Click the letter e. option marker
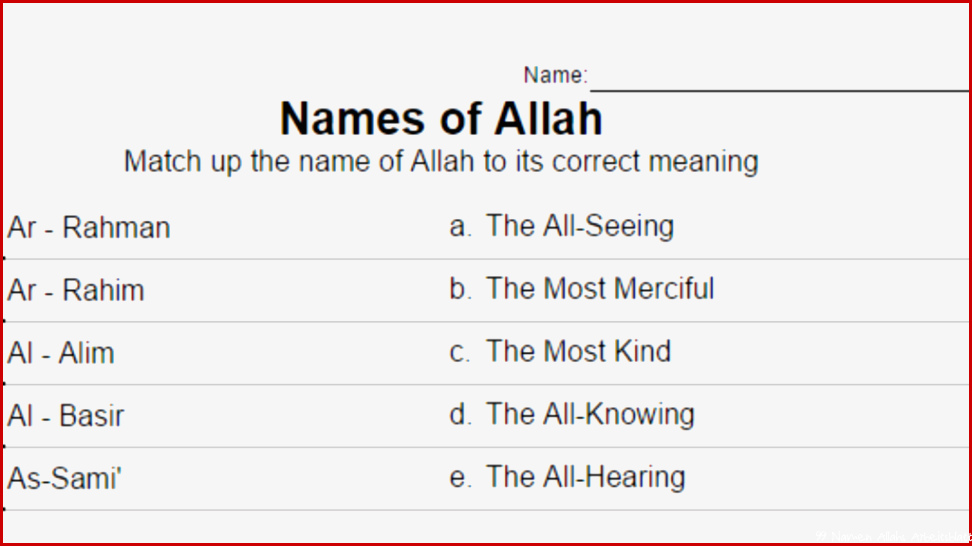972x546 pixels. click(x=460, y=477)
